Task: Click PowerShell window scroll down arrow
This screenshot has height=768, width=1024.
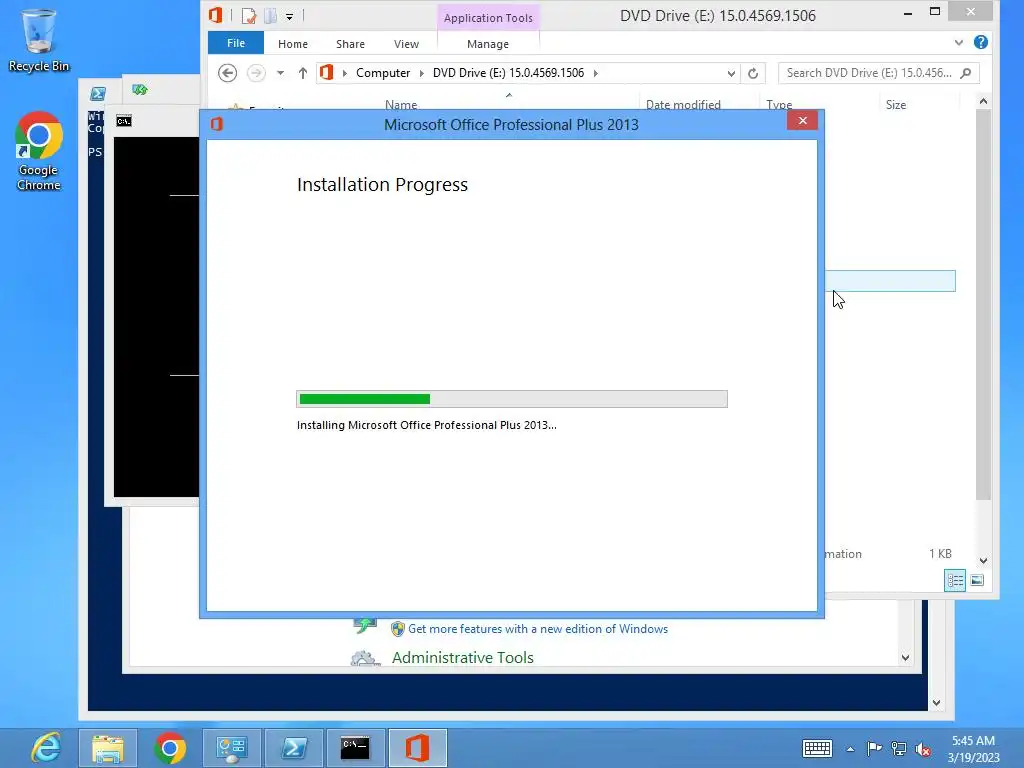Action: click(x=936, y=703)
